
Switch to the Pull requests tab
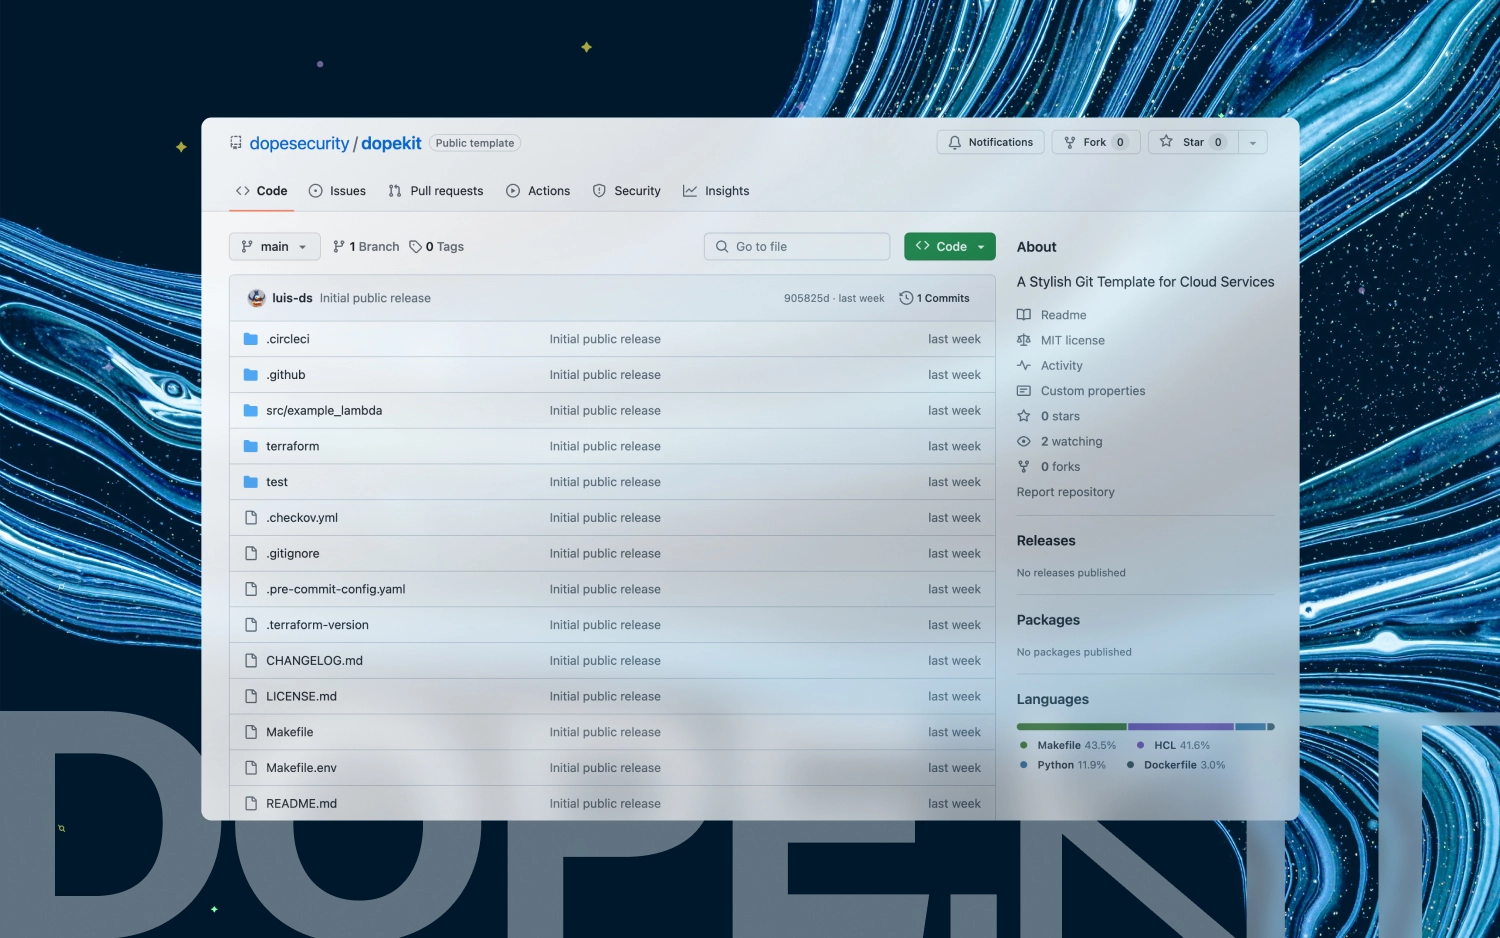point(436,190)
